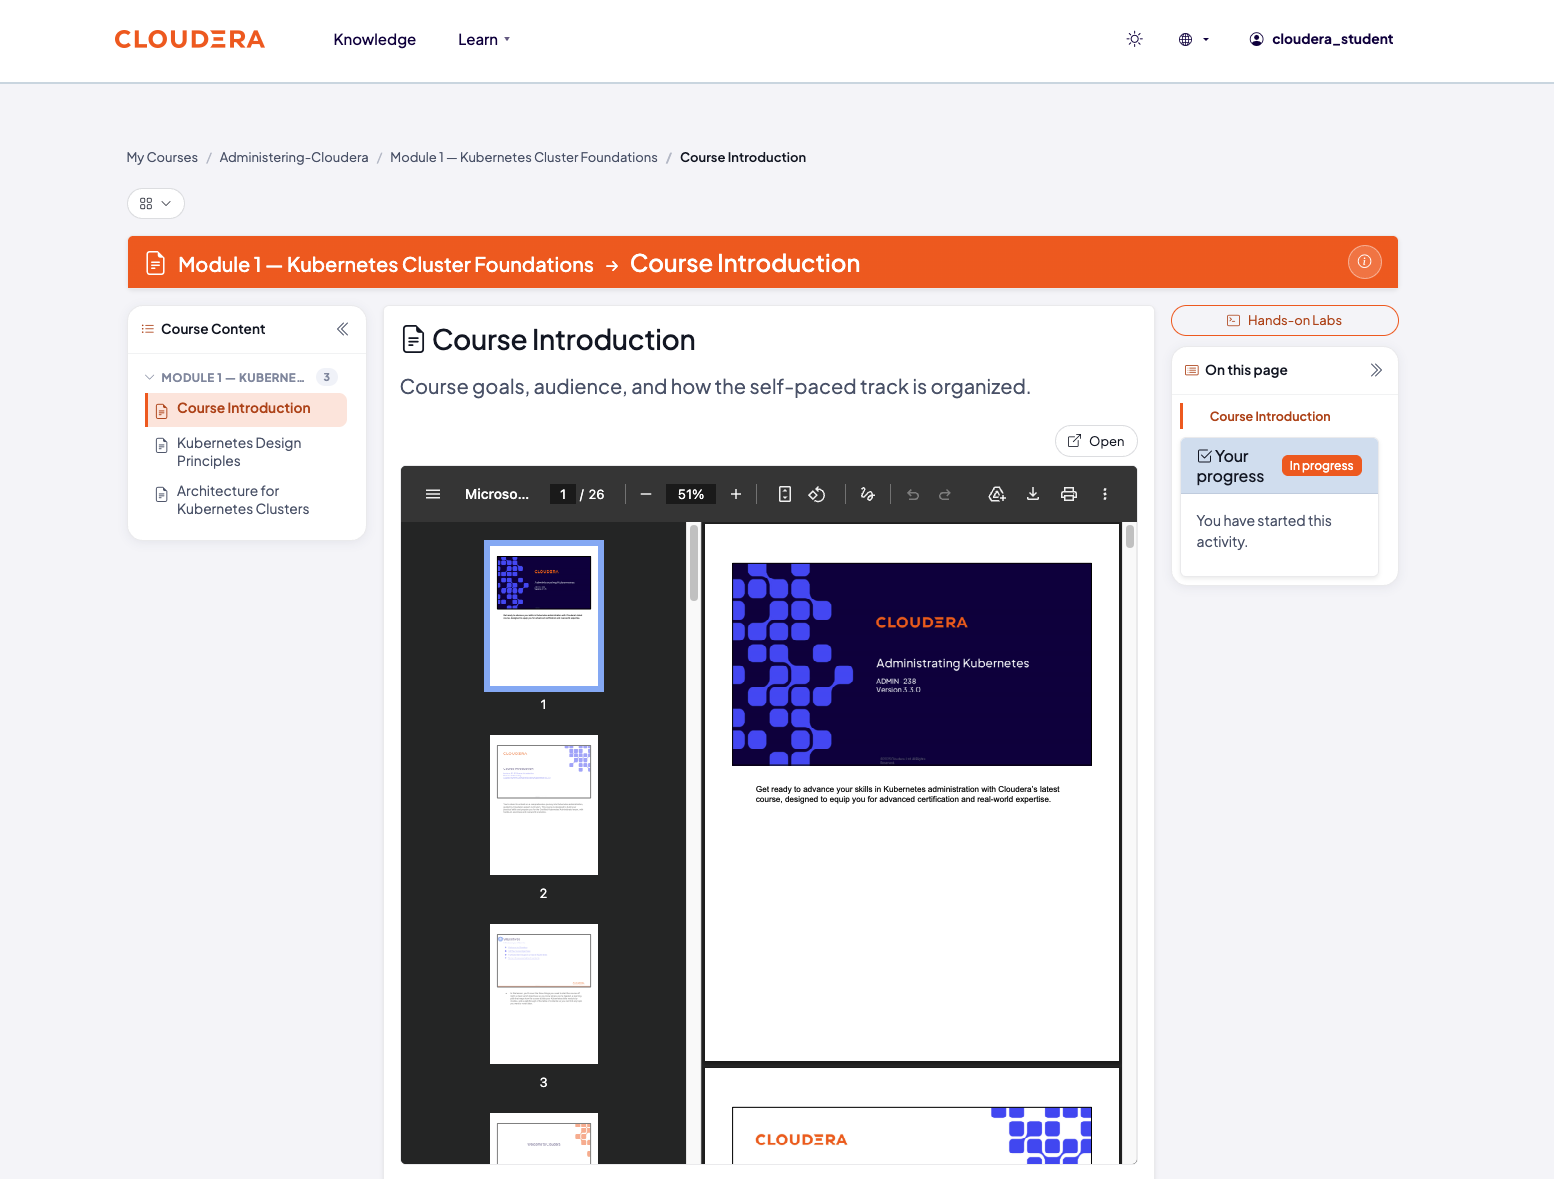Select Course Introduction in course content
This screenshot has height=1179, width=1554.
pos(246,409)
